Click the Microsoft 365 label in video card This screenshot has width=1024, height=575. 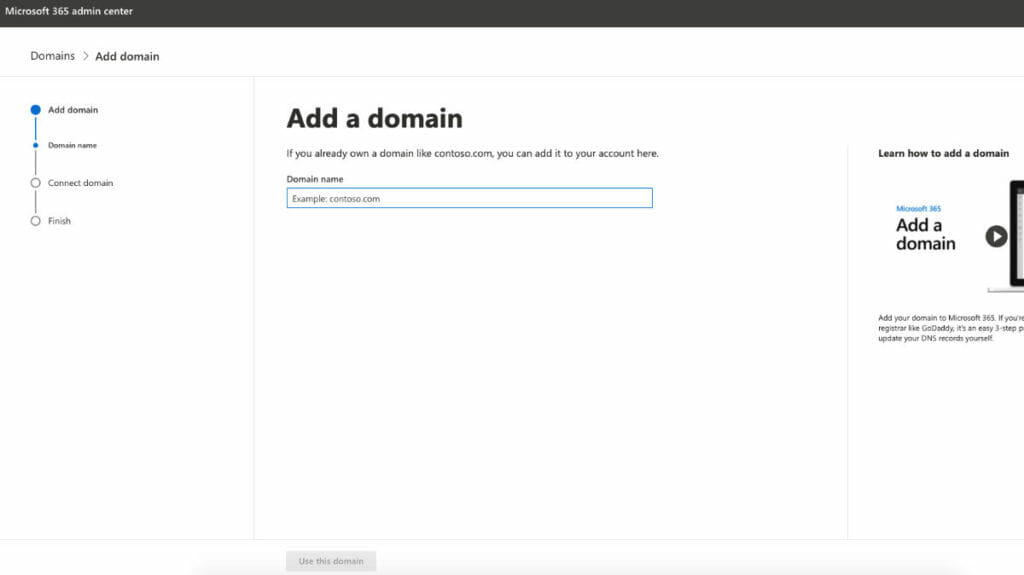pyautogui.click(x=918, y=208)
